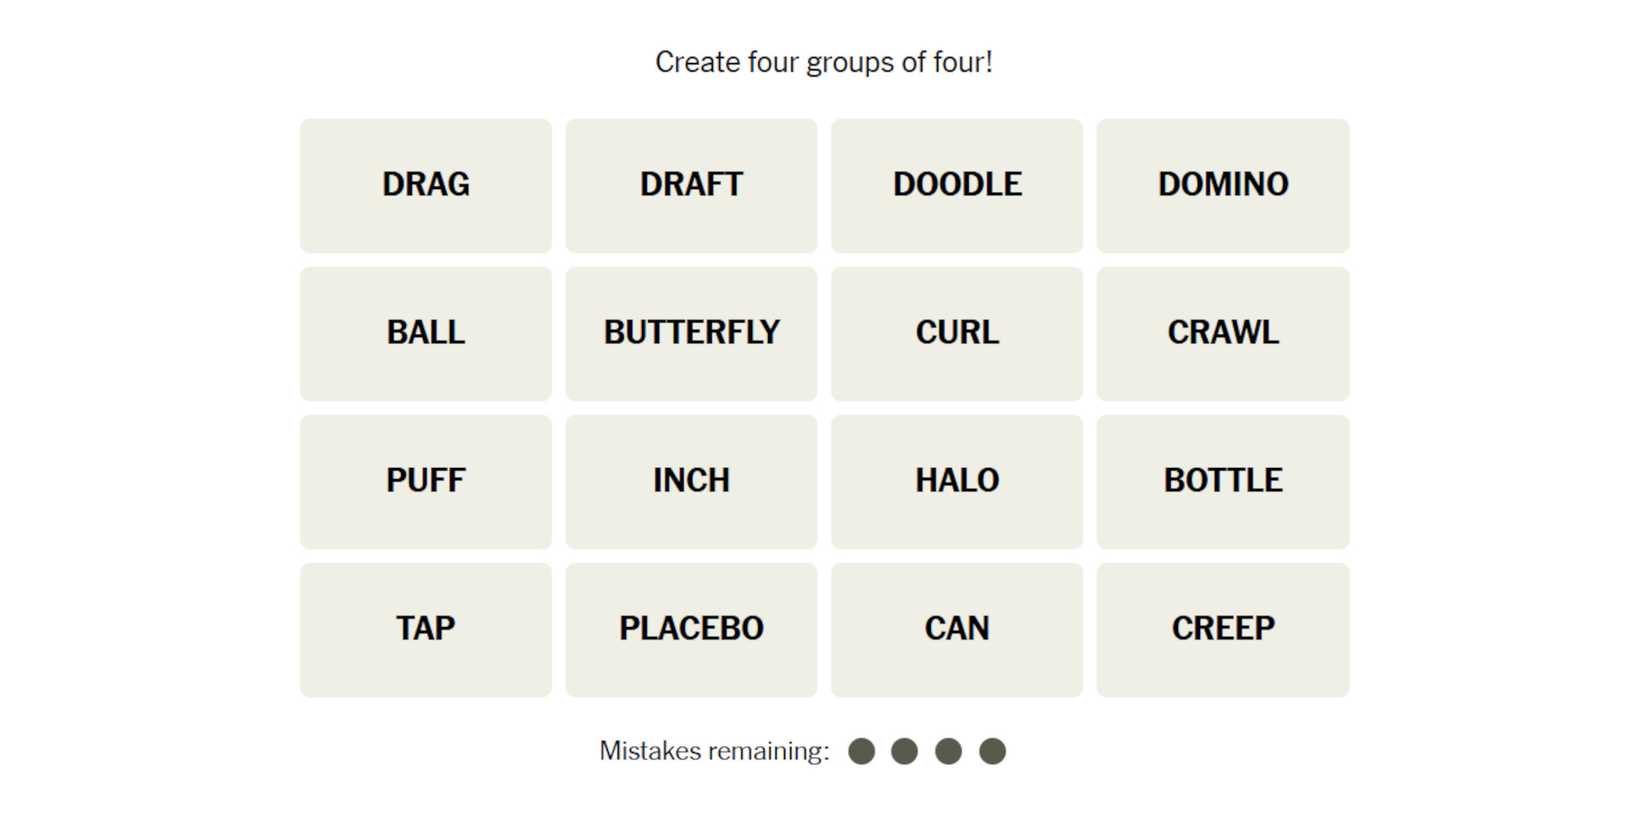This screenshot has width=1650, height=825.
Task: Select the PLACEBO tile
Action: [691, 629]
